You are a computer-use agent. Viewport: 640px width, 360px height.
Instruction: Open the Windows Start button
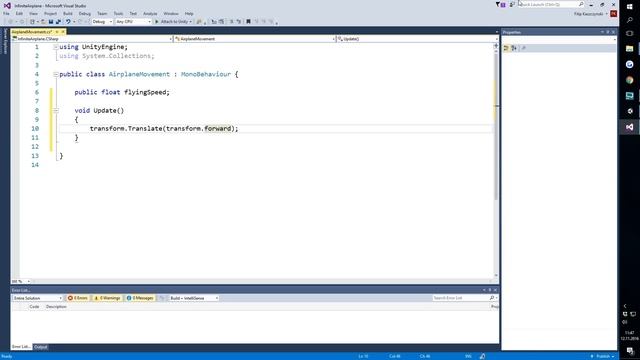(629, 7)
